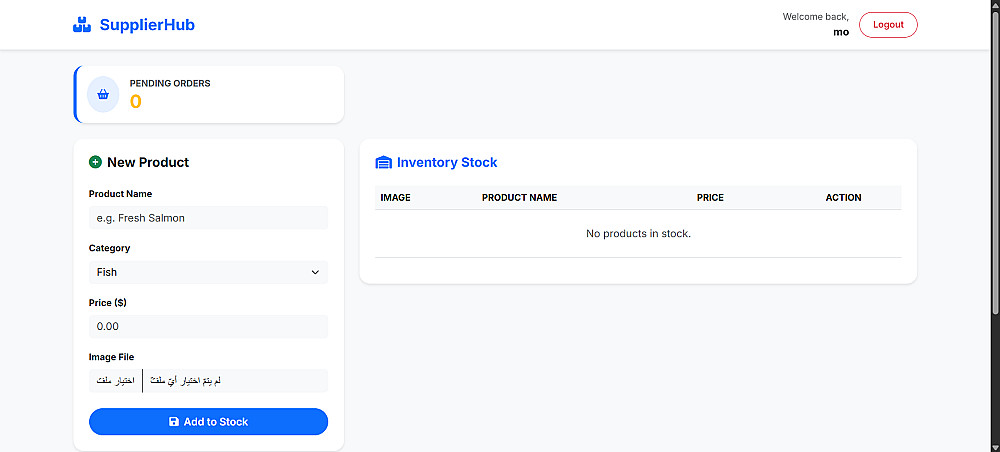
Task: Click the ACTION column header
Action: click(x=843, y=198)
